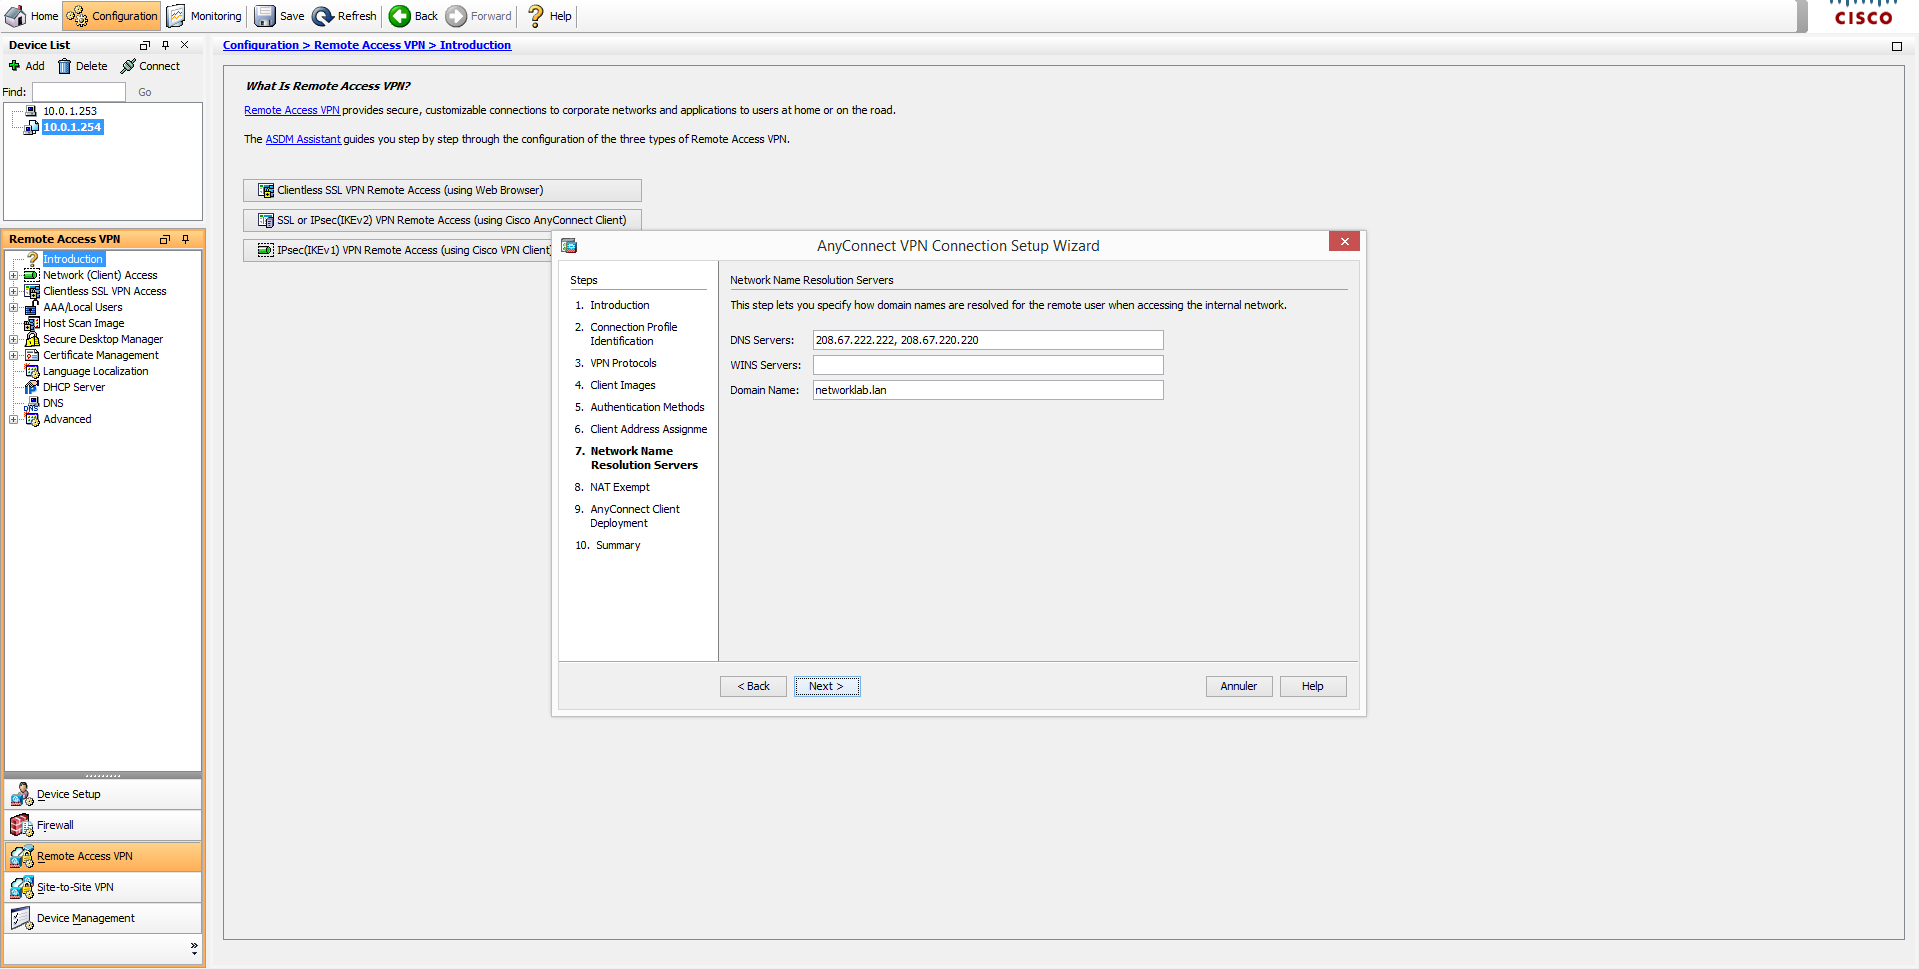
Task: Select Certificate Management tree item
Action: coord(100,355)
